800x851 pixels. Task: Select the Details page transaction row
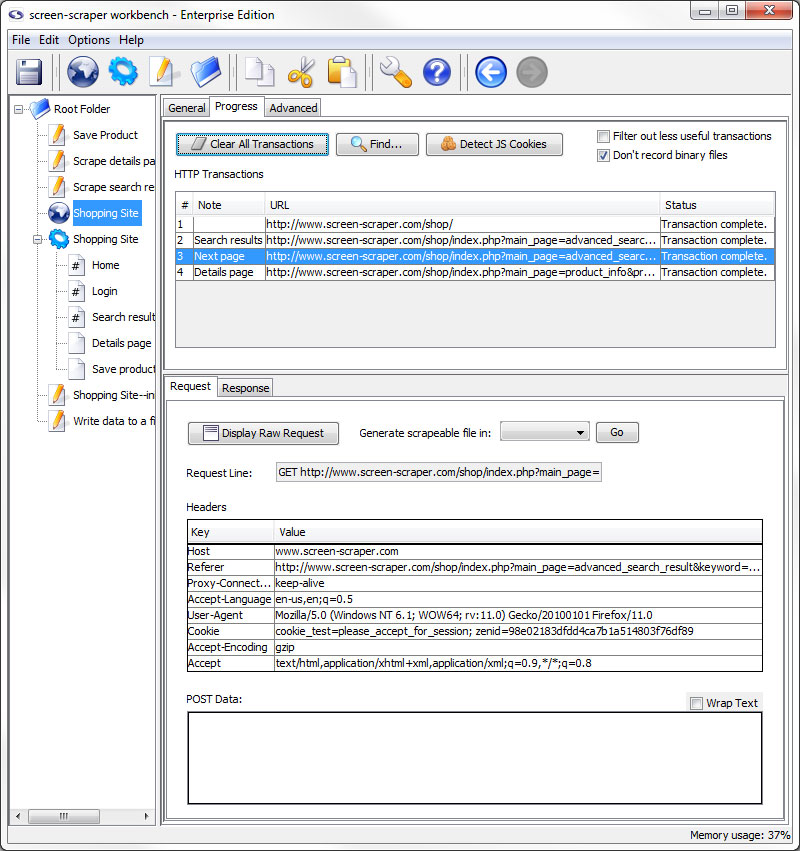pyautogui.click(x=475, y=272)
